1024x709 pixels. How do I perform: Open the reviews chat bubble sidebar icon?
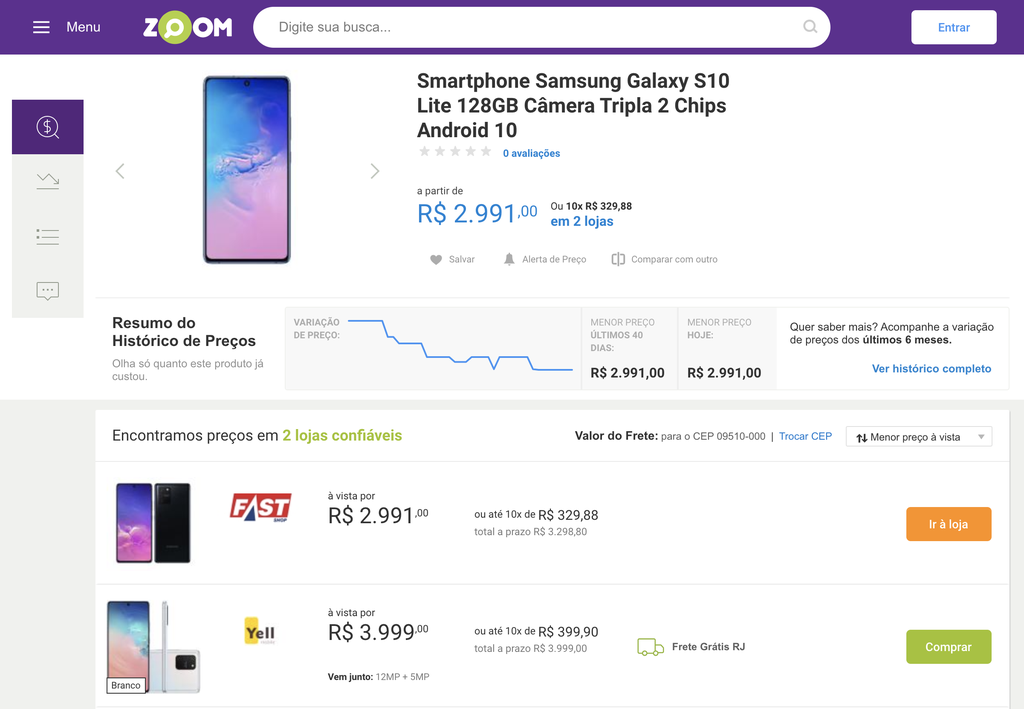pos(48,291)
